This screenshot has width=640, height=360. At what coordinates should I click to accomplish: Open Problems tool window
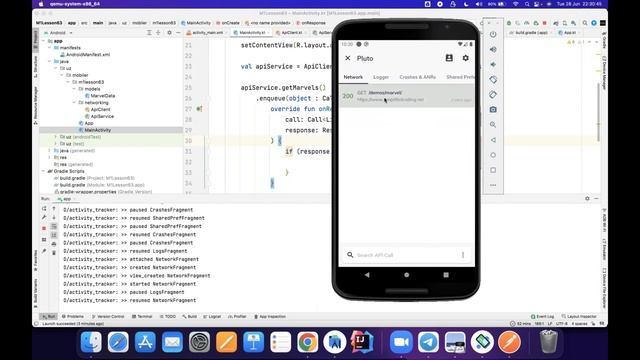coord(73,316)
